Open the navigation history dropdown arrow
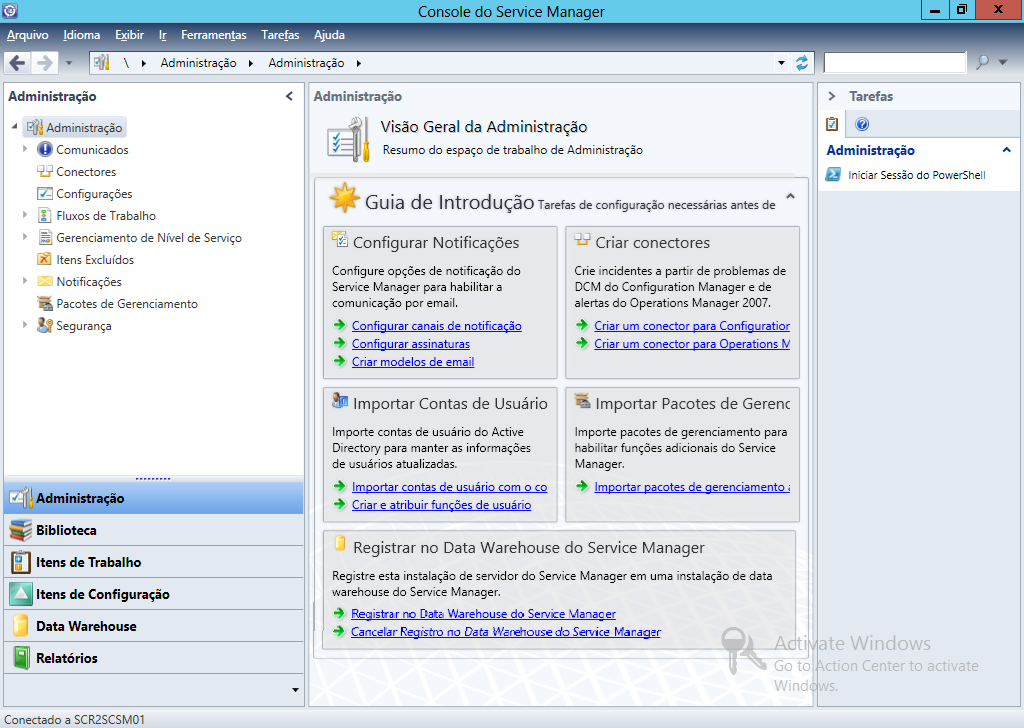The image size is (1024, 728). (x=69, y=63)
